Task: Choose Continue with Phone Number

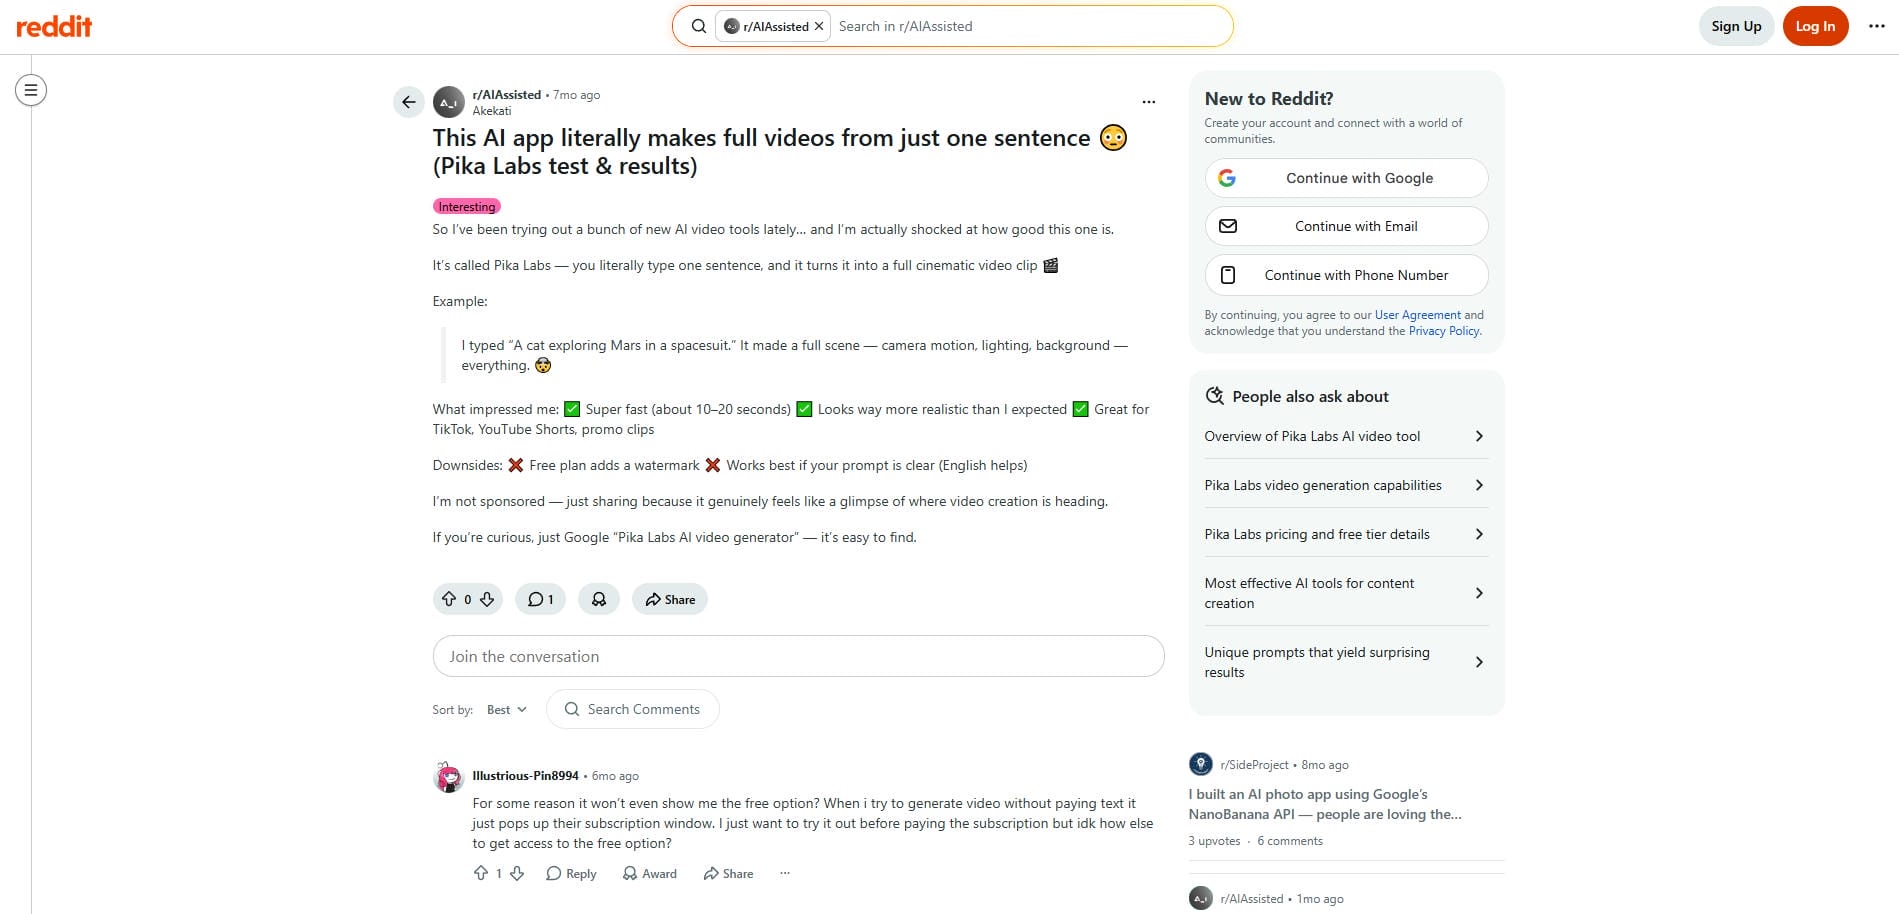Action: point(1346,275)
